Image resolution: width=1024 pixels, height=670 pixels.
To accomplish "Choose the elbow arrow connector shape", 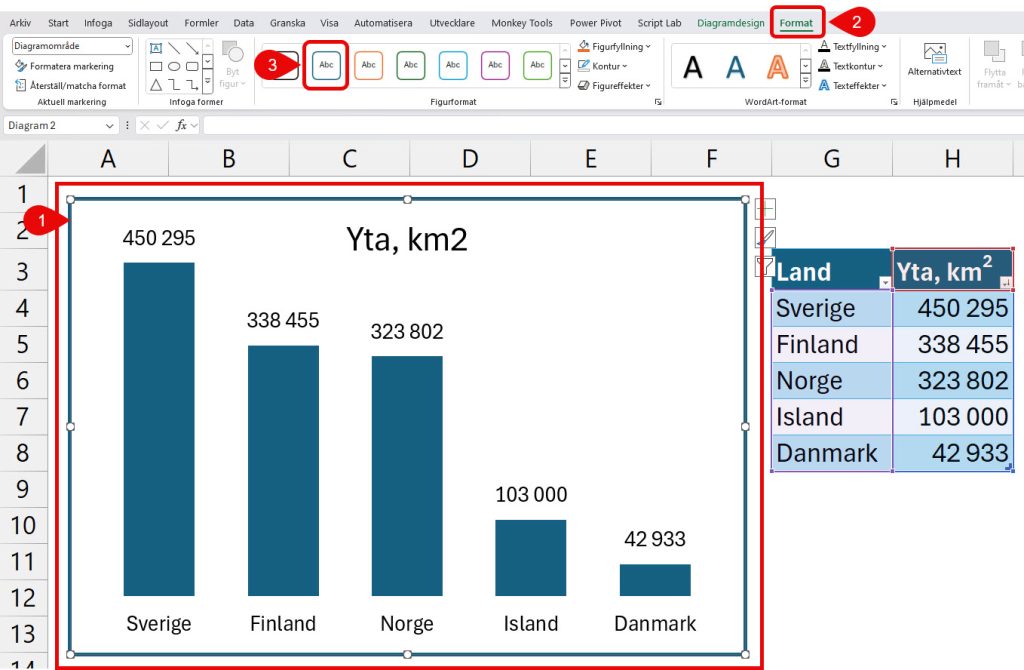I will tap(192, 85).
